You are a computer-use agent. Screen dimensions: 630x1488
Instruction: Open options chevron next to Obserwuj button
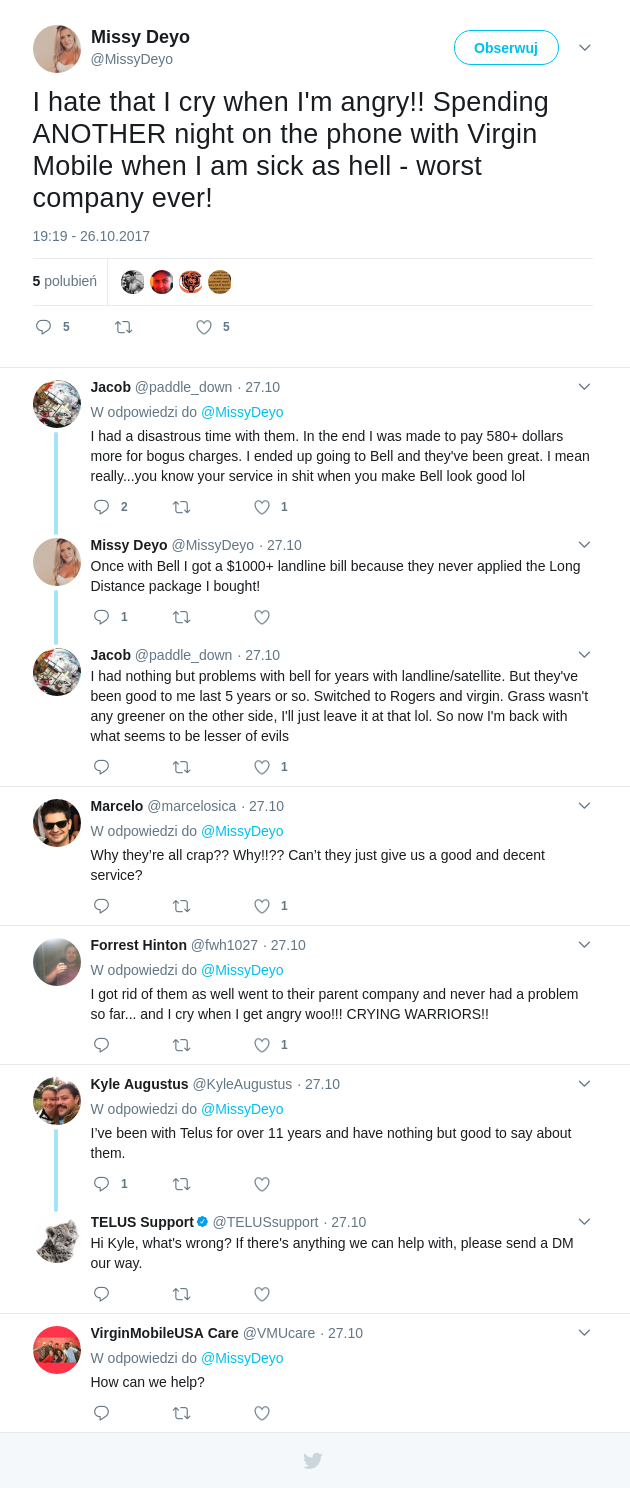coord(585,48)
